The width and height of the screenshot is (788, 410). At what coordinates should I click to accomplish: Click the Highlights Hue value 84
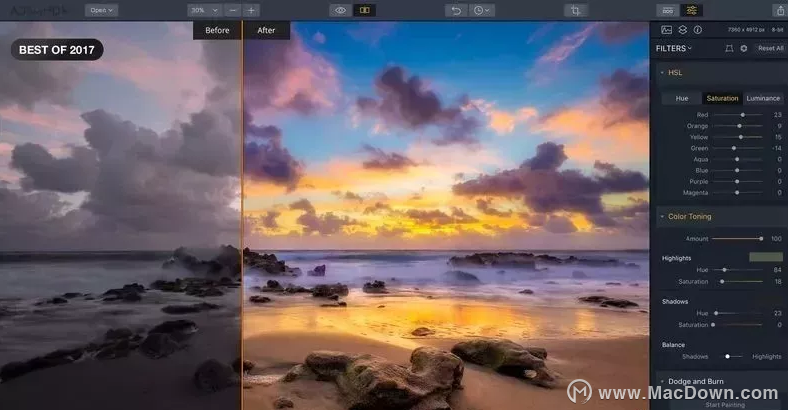pos(777,270)
